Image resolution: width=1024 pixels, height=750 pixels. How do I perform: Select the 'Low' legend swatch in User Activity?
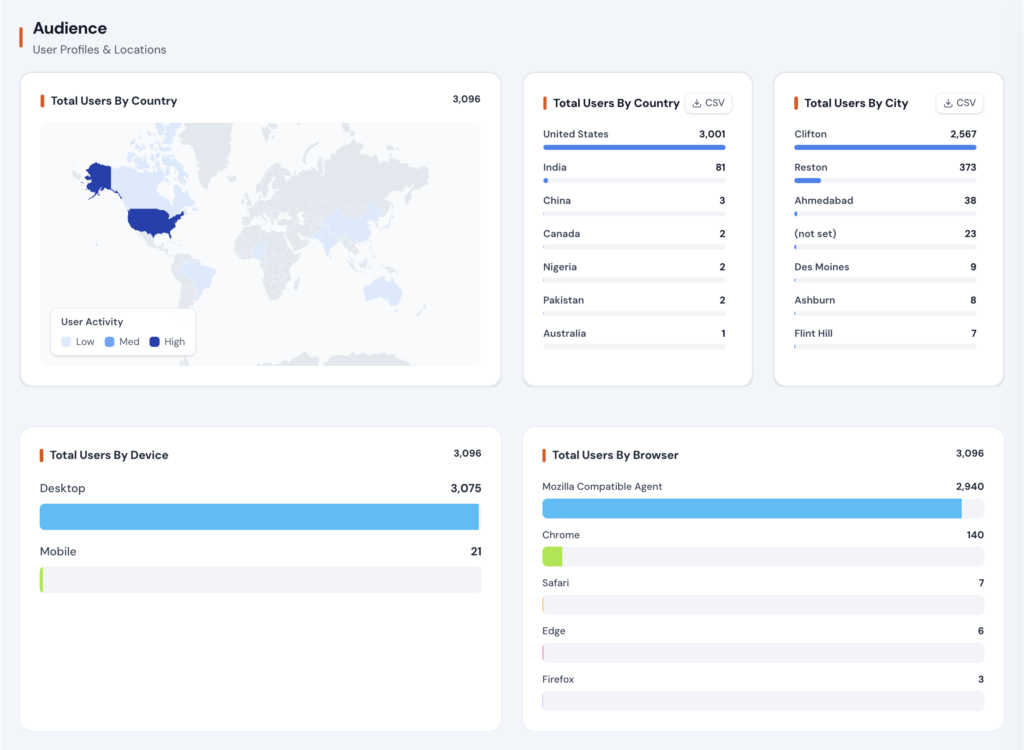pos(67,341)
